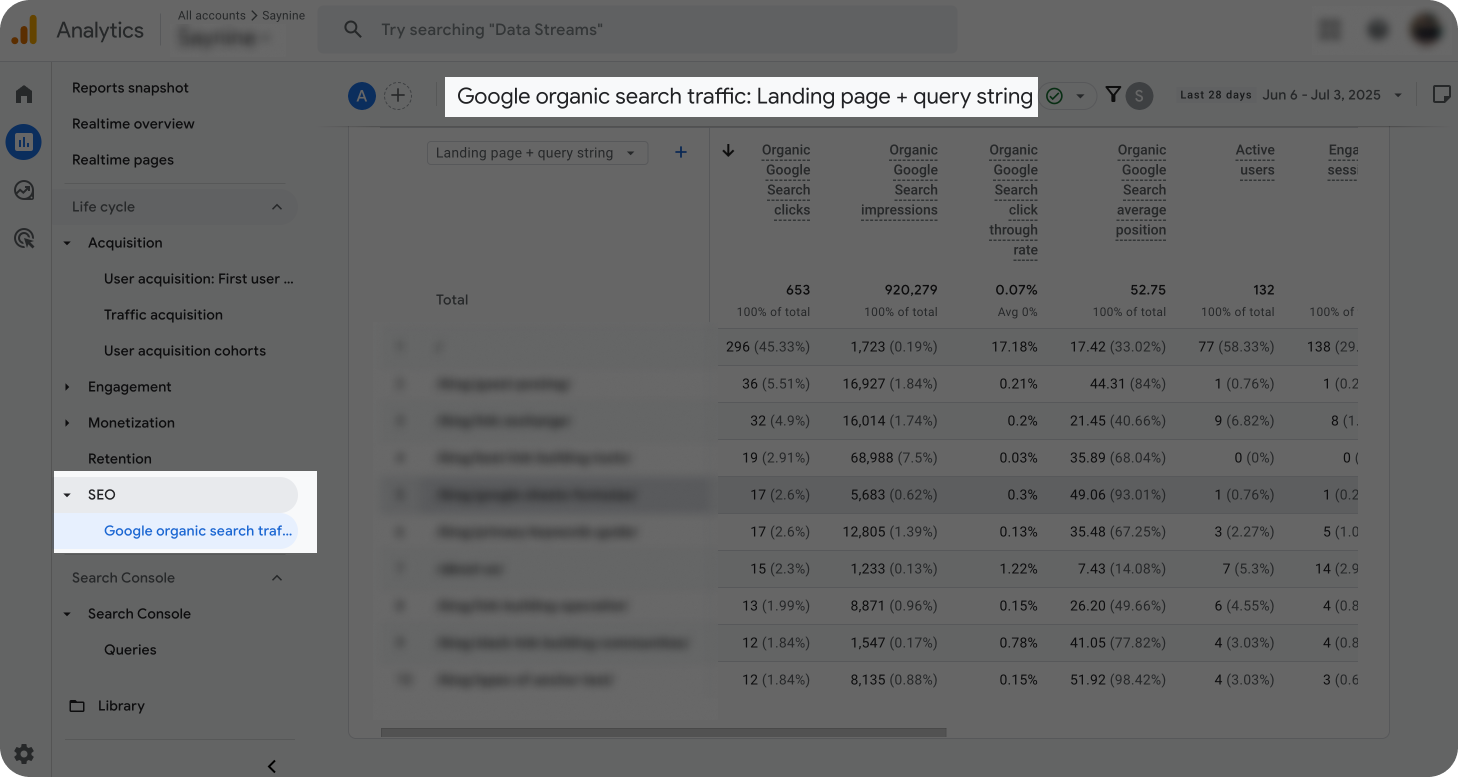Viewport: 1458px width, 777px height.
Task: Open Reports snapshot
Action: [x=130, y=88]
